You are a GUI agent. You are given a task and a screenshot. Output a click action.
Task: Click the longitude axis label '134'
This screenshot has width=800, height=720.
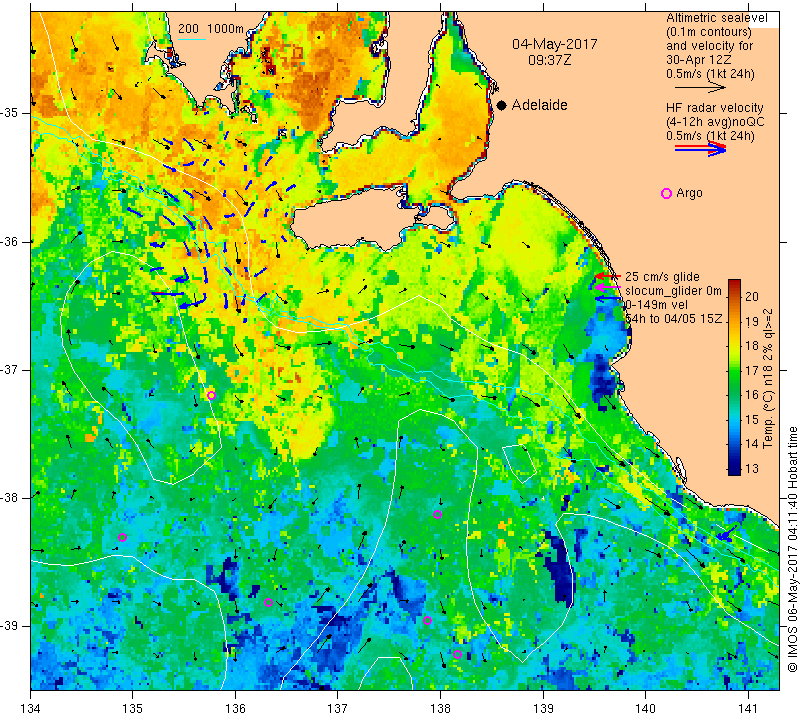click(x=31, y=708)
